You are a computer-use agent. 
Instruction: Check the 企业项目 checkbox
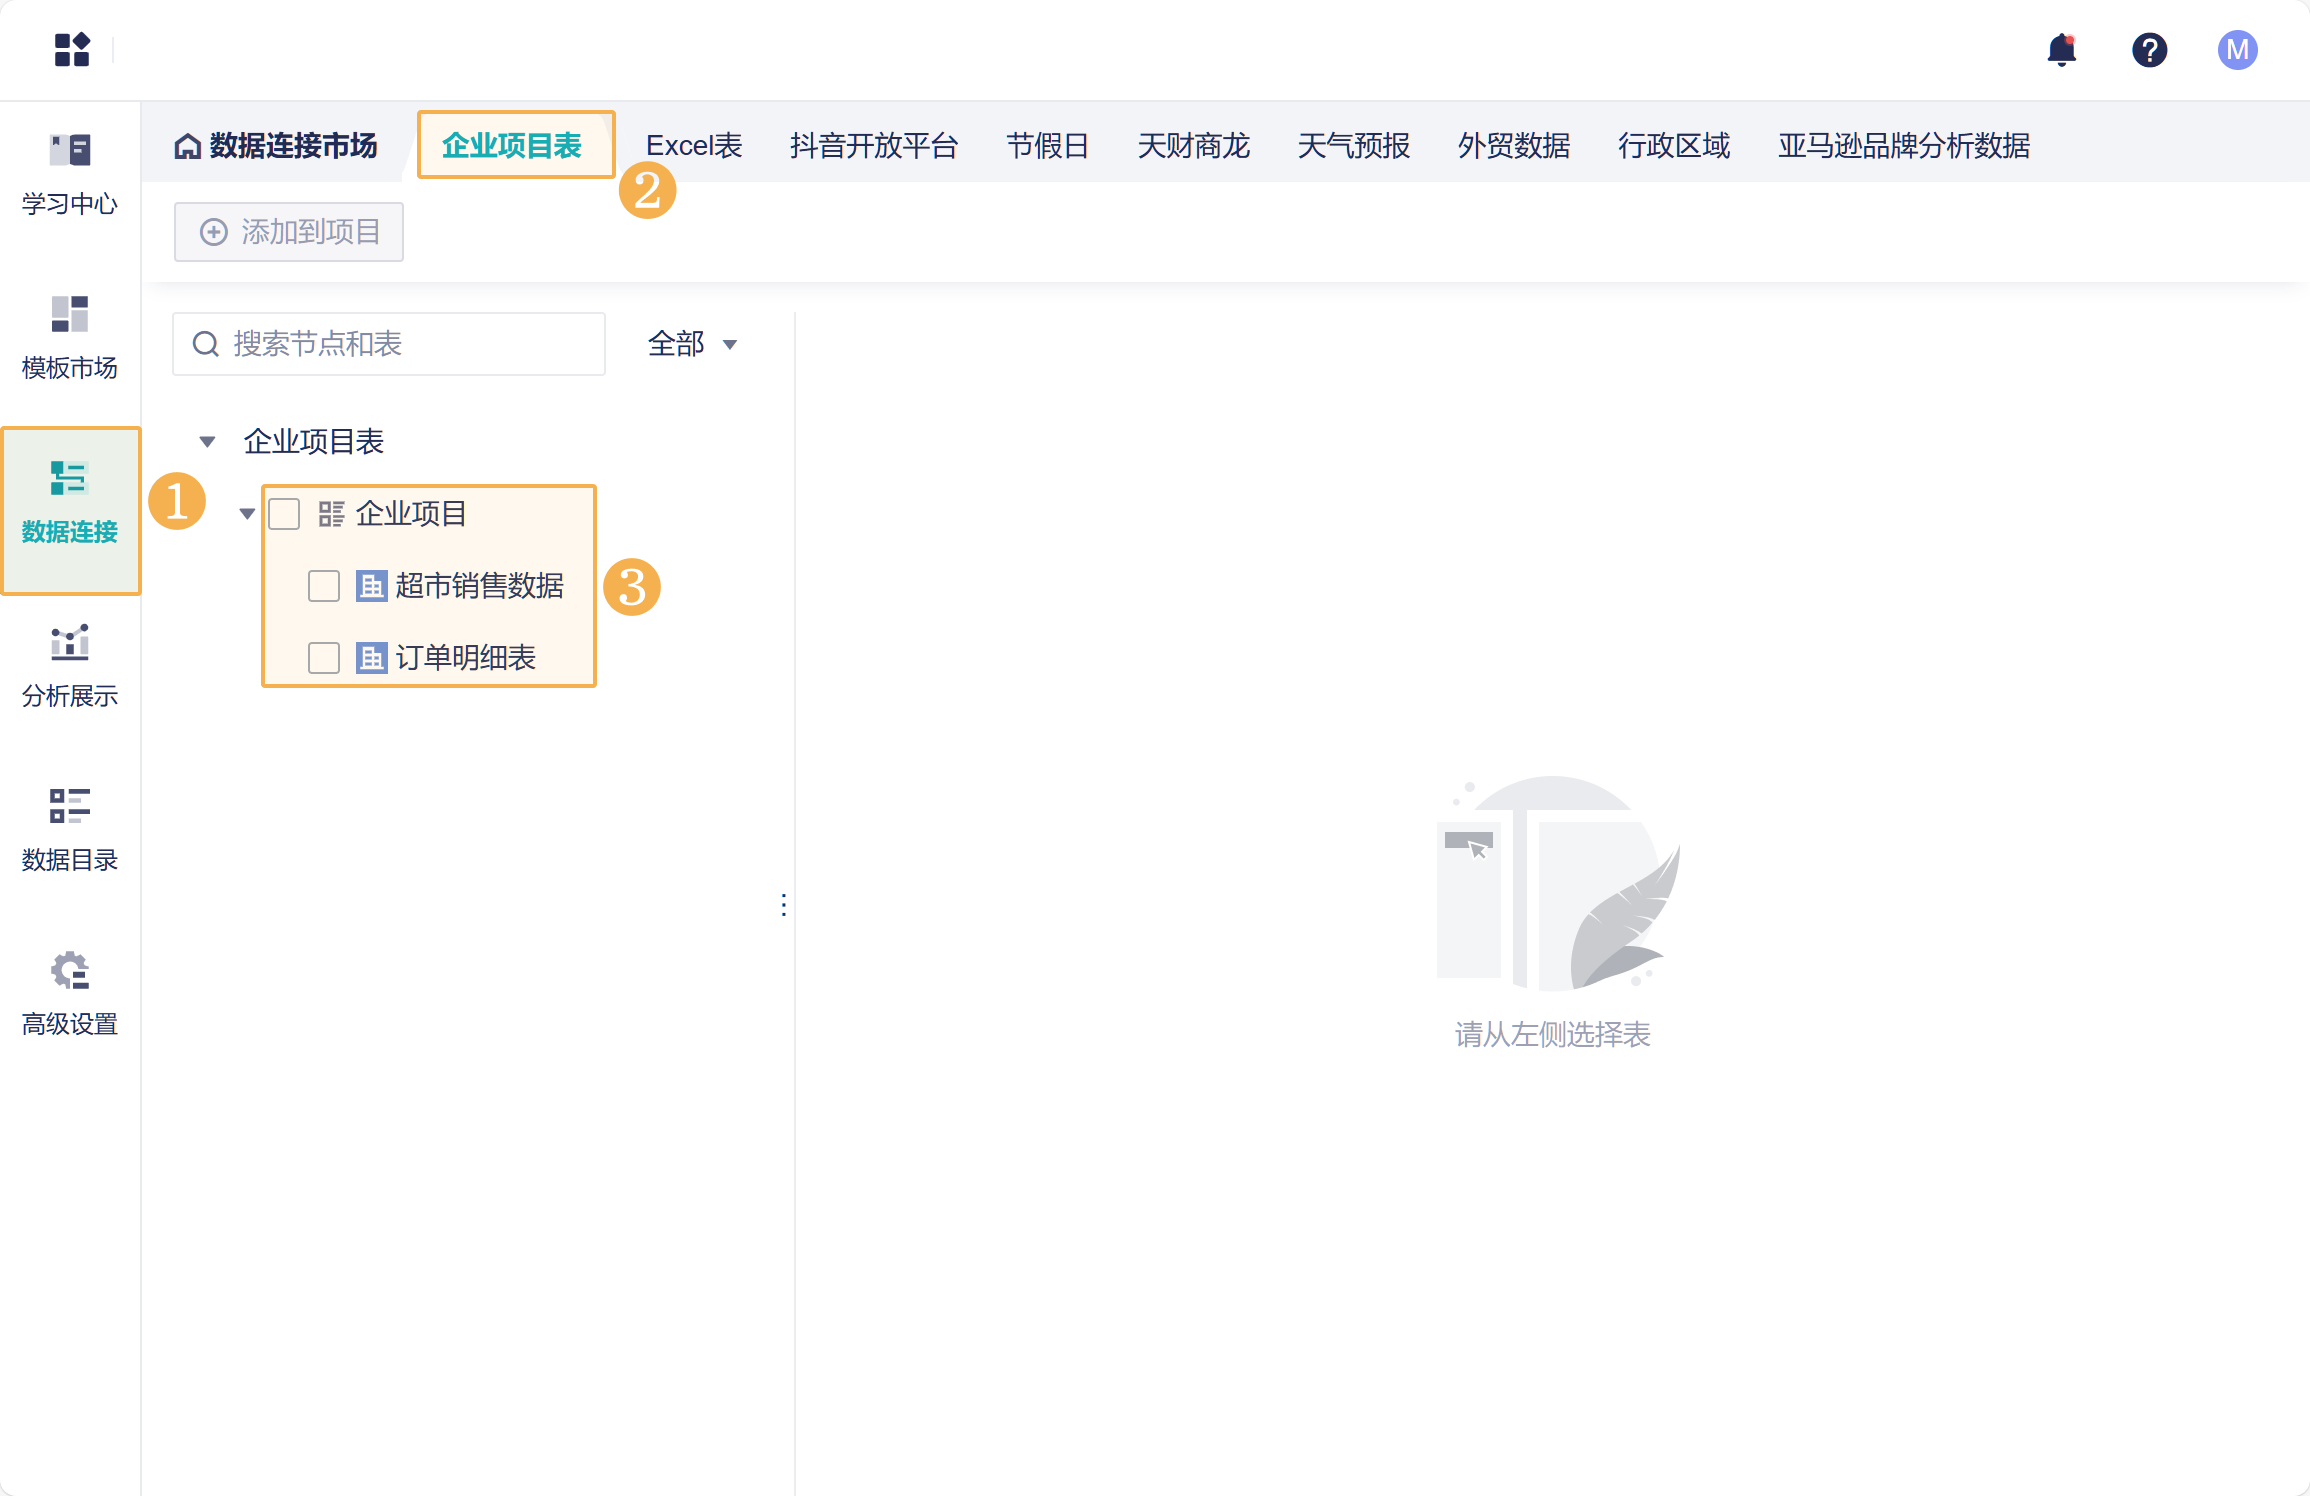tap(285, 514)
